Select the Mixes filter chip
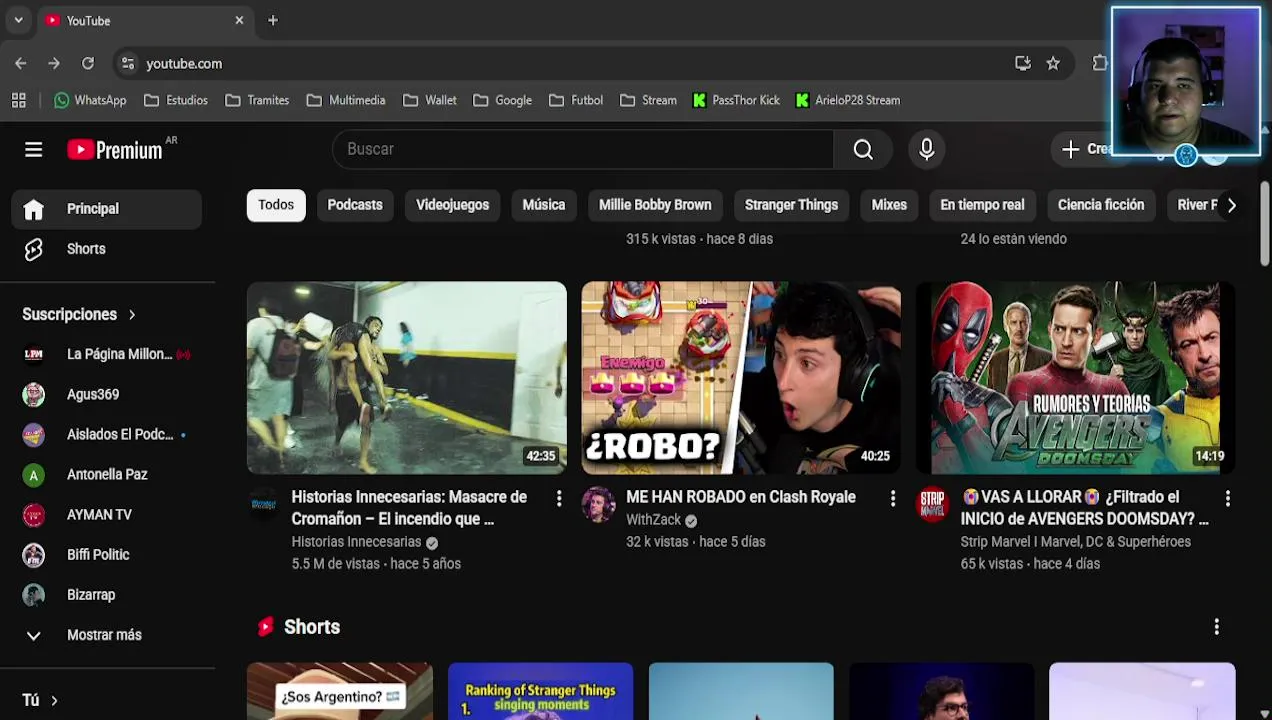This screenshot has height=720, width=1272. tap(889, 205)
